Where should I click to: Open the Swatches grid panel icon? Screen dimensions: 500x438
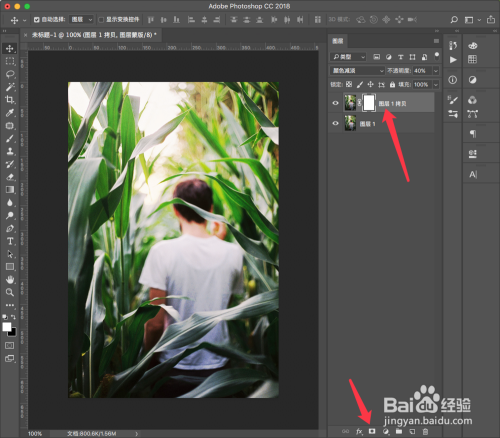coord(472,60)
